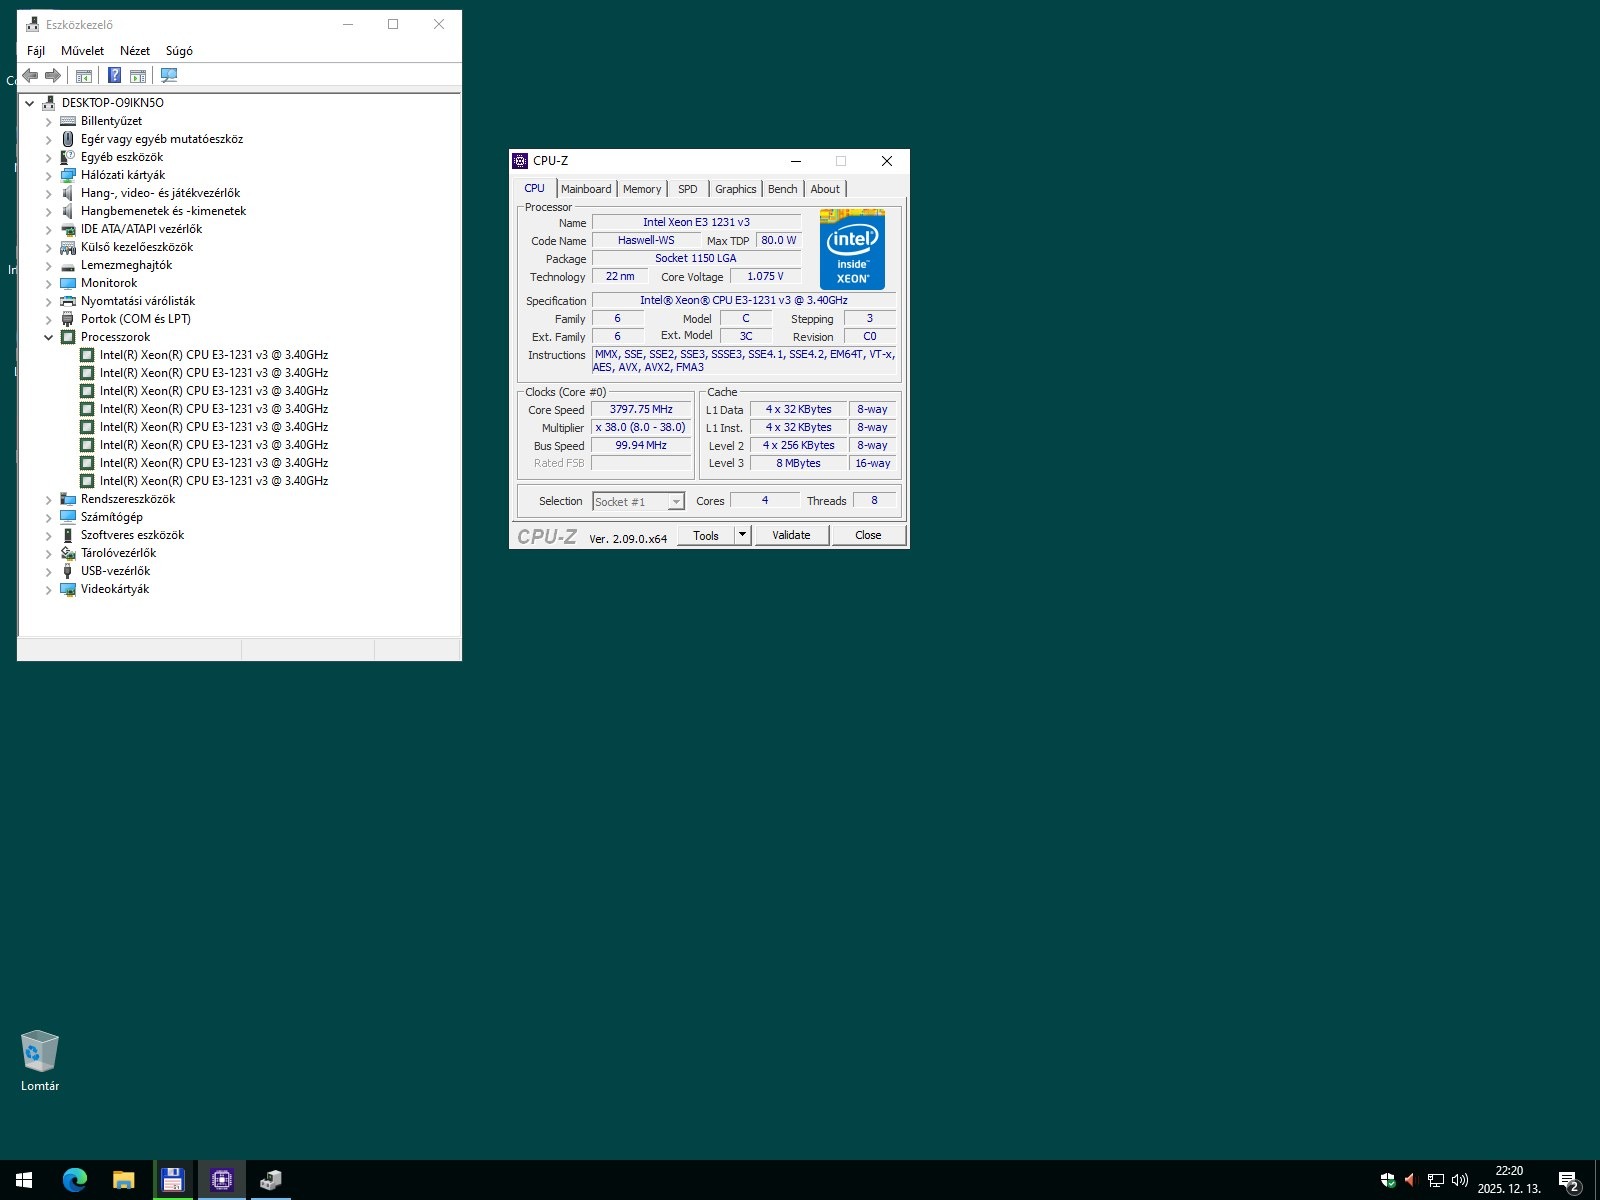
Task: Open the Nézet menu
Action: point(135,51)
